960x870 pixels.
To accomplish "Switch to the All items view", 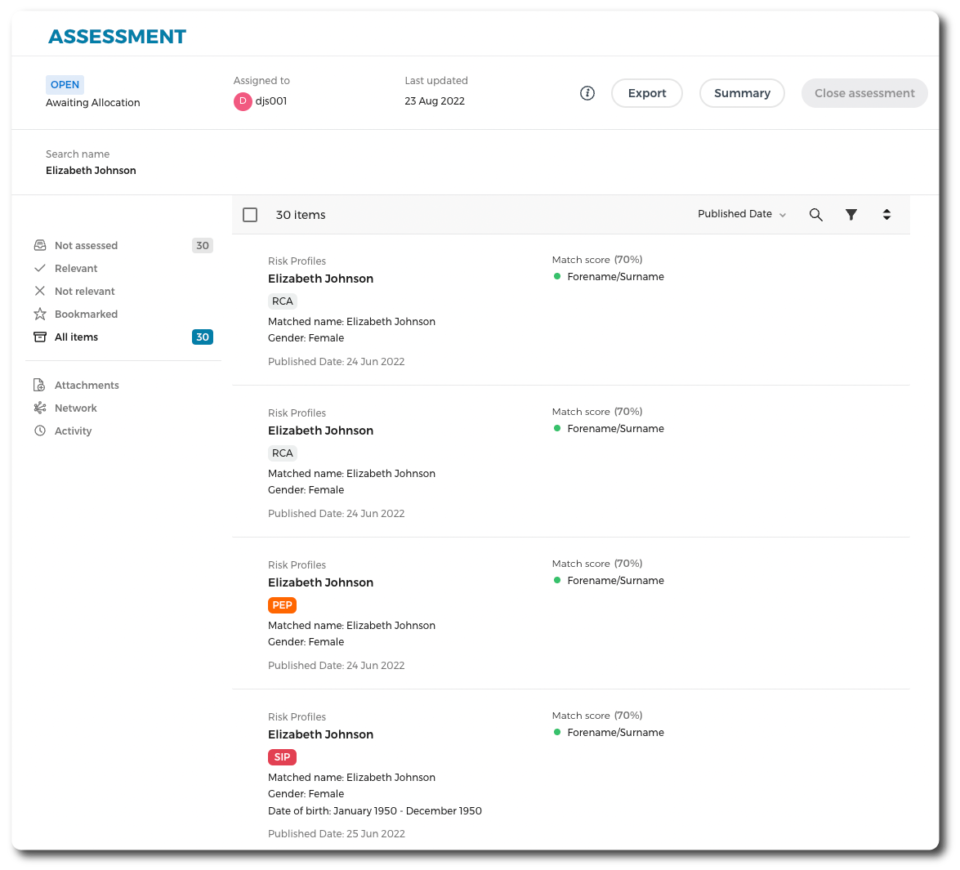I will point(77,337).
